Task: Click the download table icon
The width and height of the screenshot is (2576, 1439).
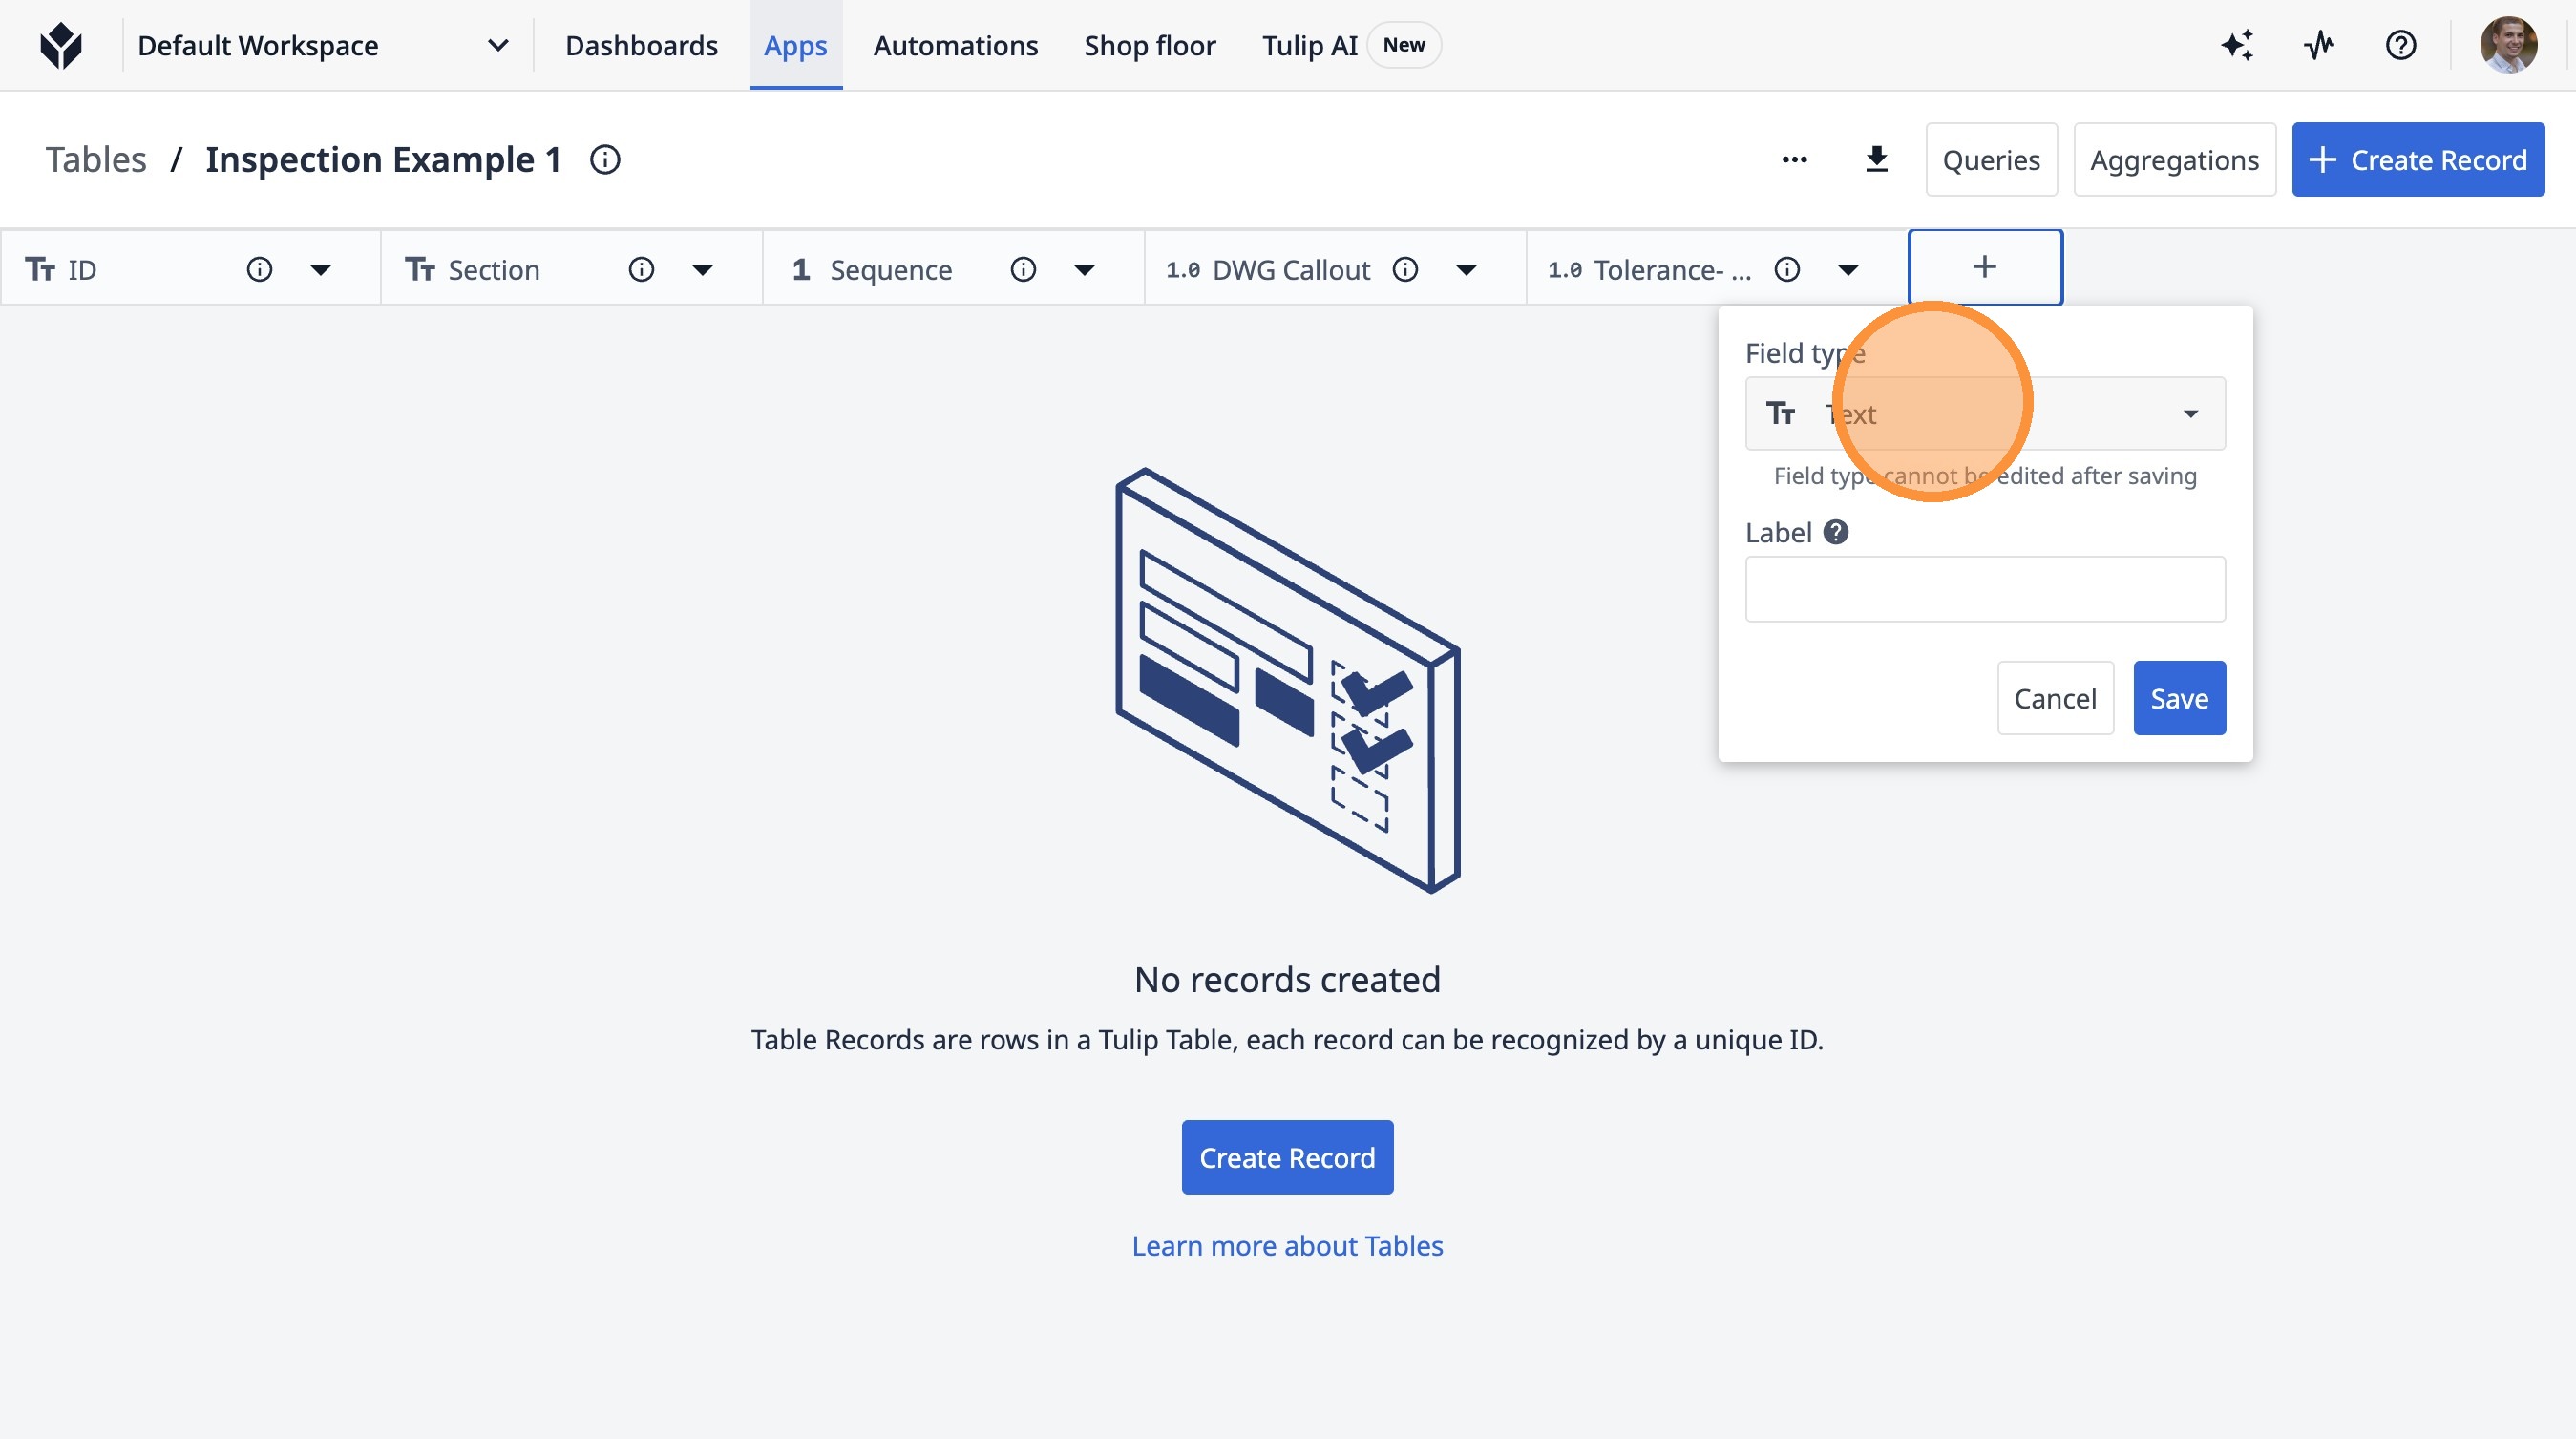Action: point(1876,160)
